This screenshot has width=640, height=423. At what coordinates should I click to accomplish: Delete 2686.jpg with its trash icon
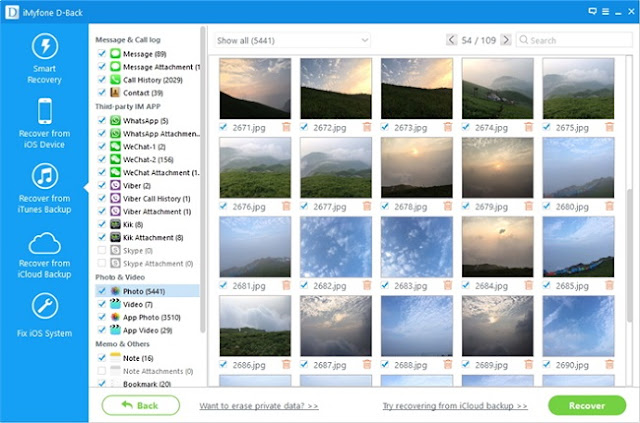pyautogui.click(x=286, y=364)
